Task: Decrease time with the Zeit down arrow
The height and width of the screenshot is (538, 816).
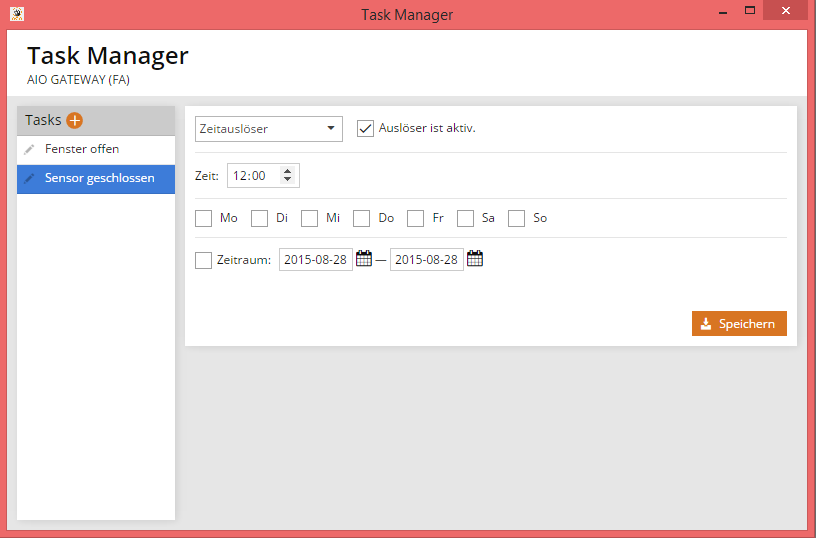Action: tap(288, 180)
